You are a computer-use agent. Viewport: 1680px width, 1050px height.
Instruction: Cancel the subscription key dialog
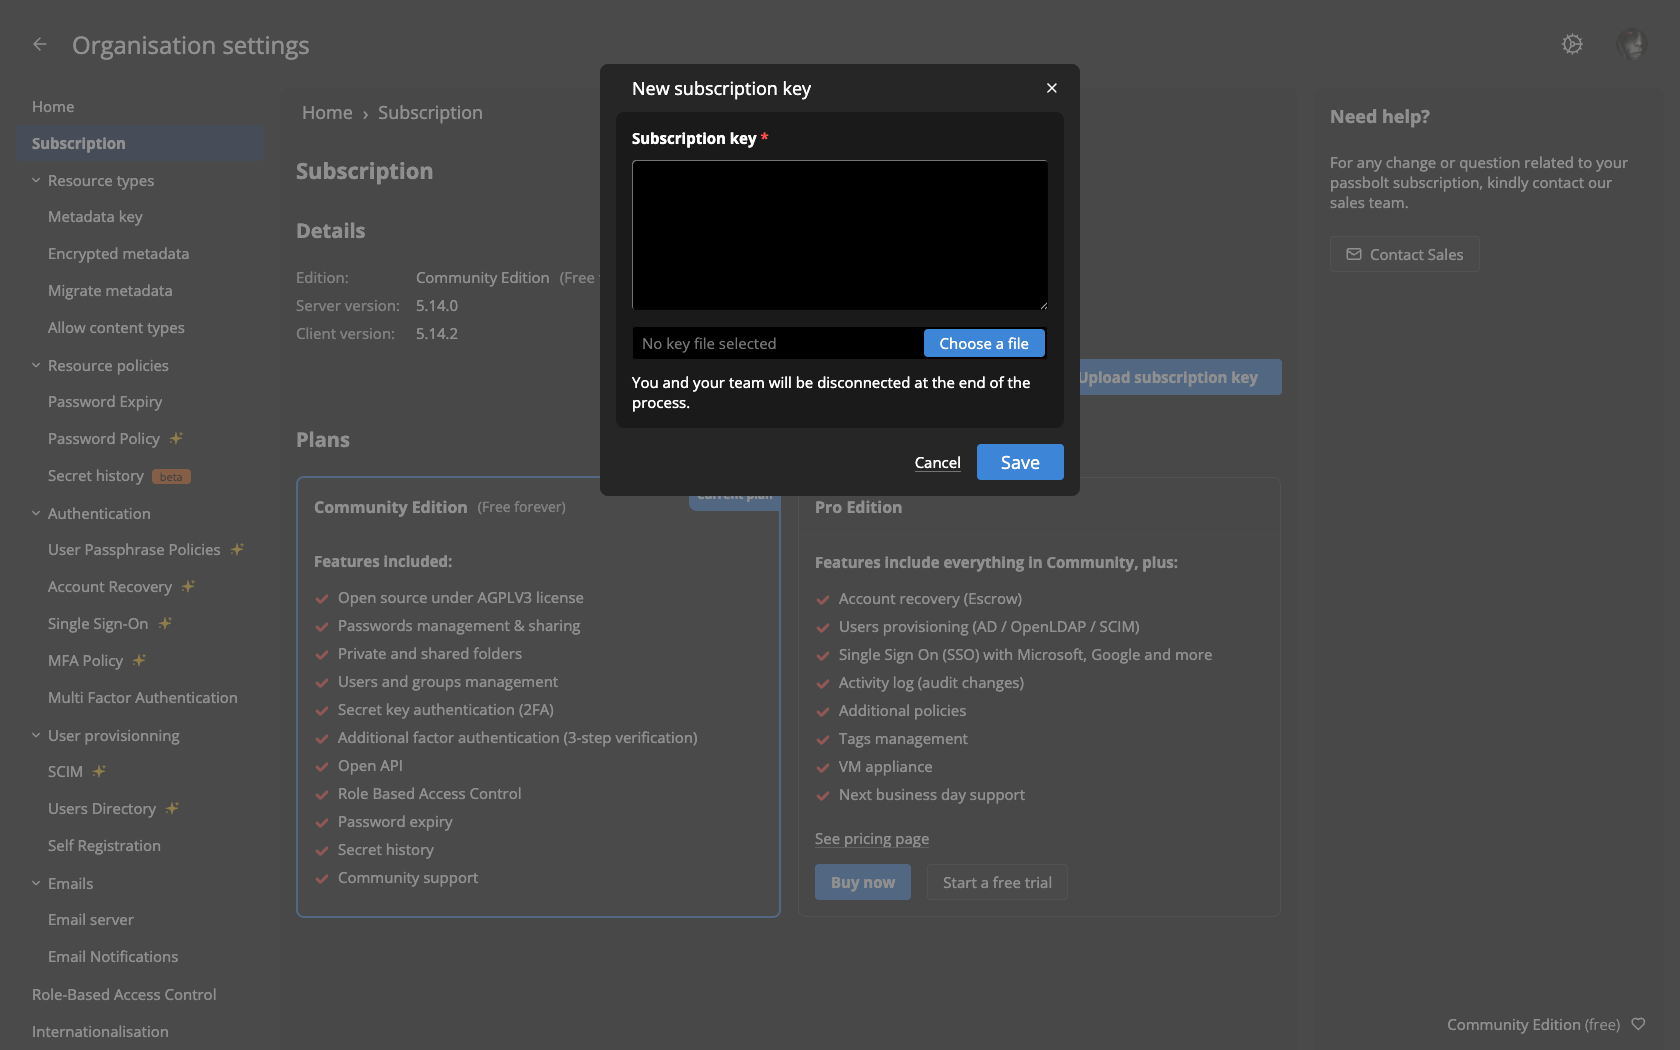pos(937,462)
